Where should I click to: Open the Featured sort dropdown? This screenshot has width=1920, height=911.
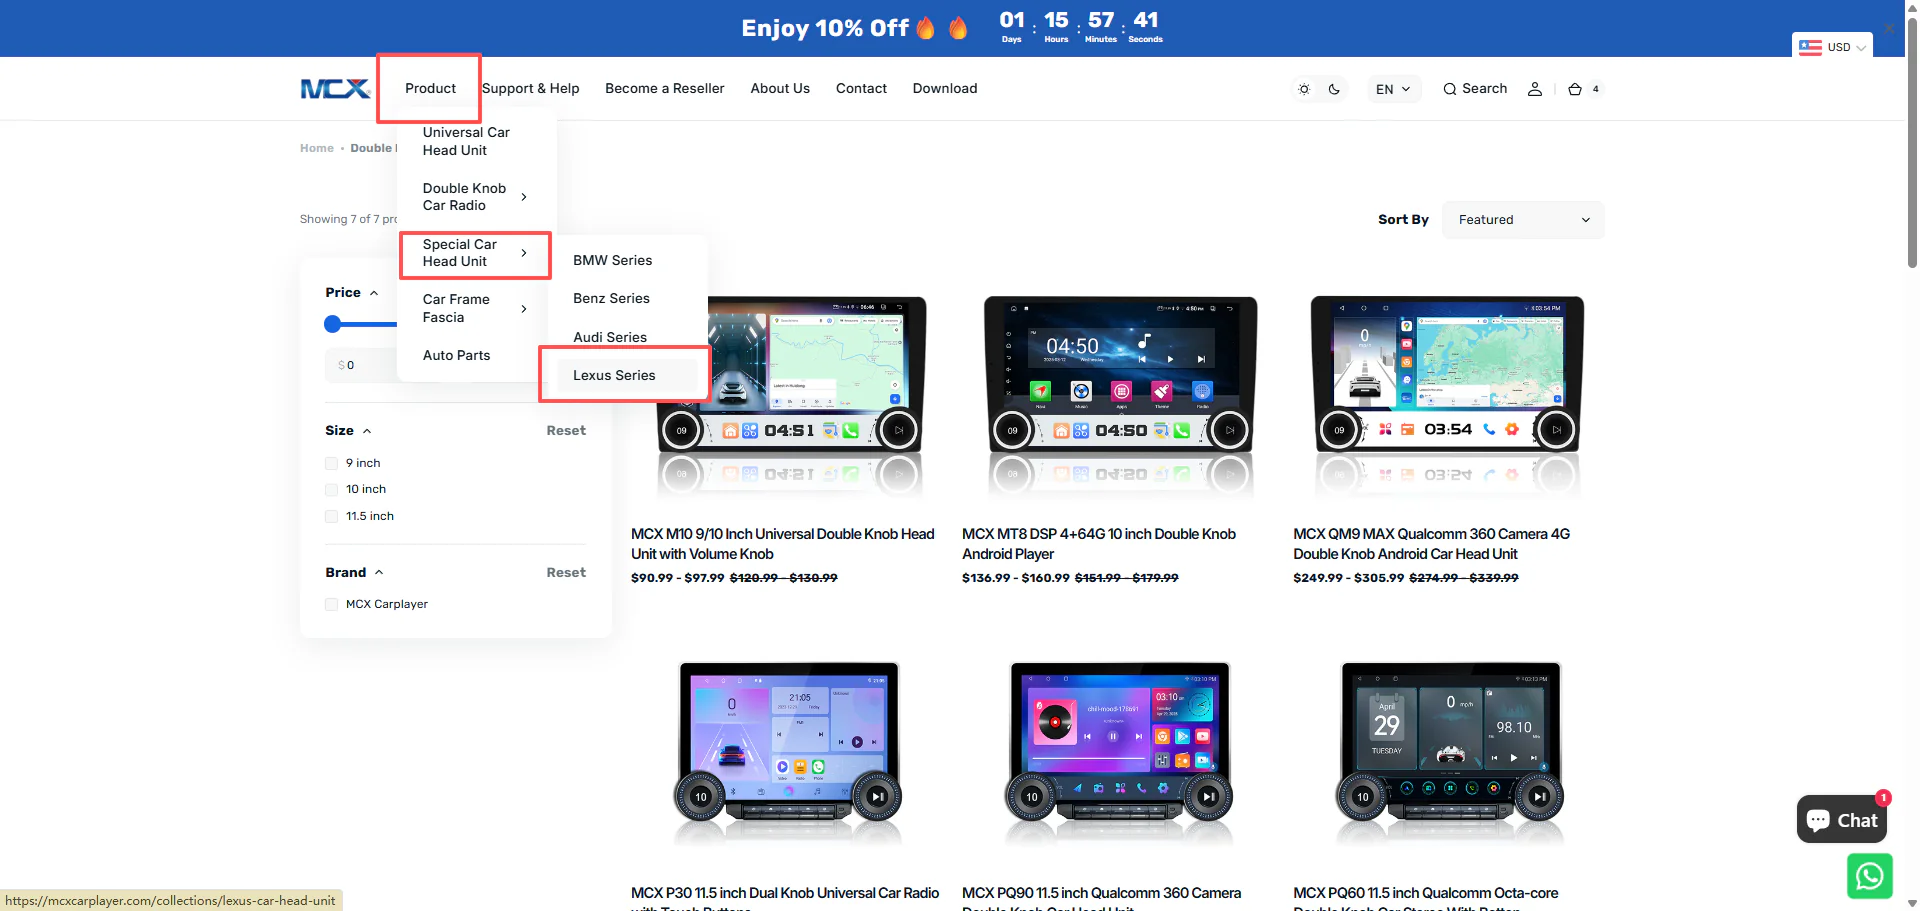(x=1522, y=220)
